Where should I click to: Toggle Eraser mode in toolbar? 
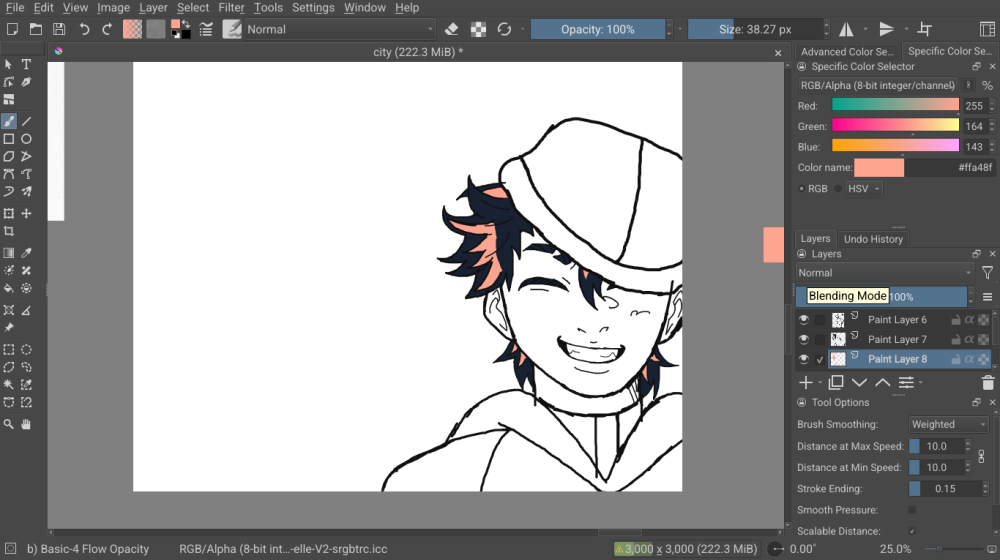(452, 29)
